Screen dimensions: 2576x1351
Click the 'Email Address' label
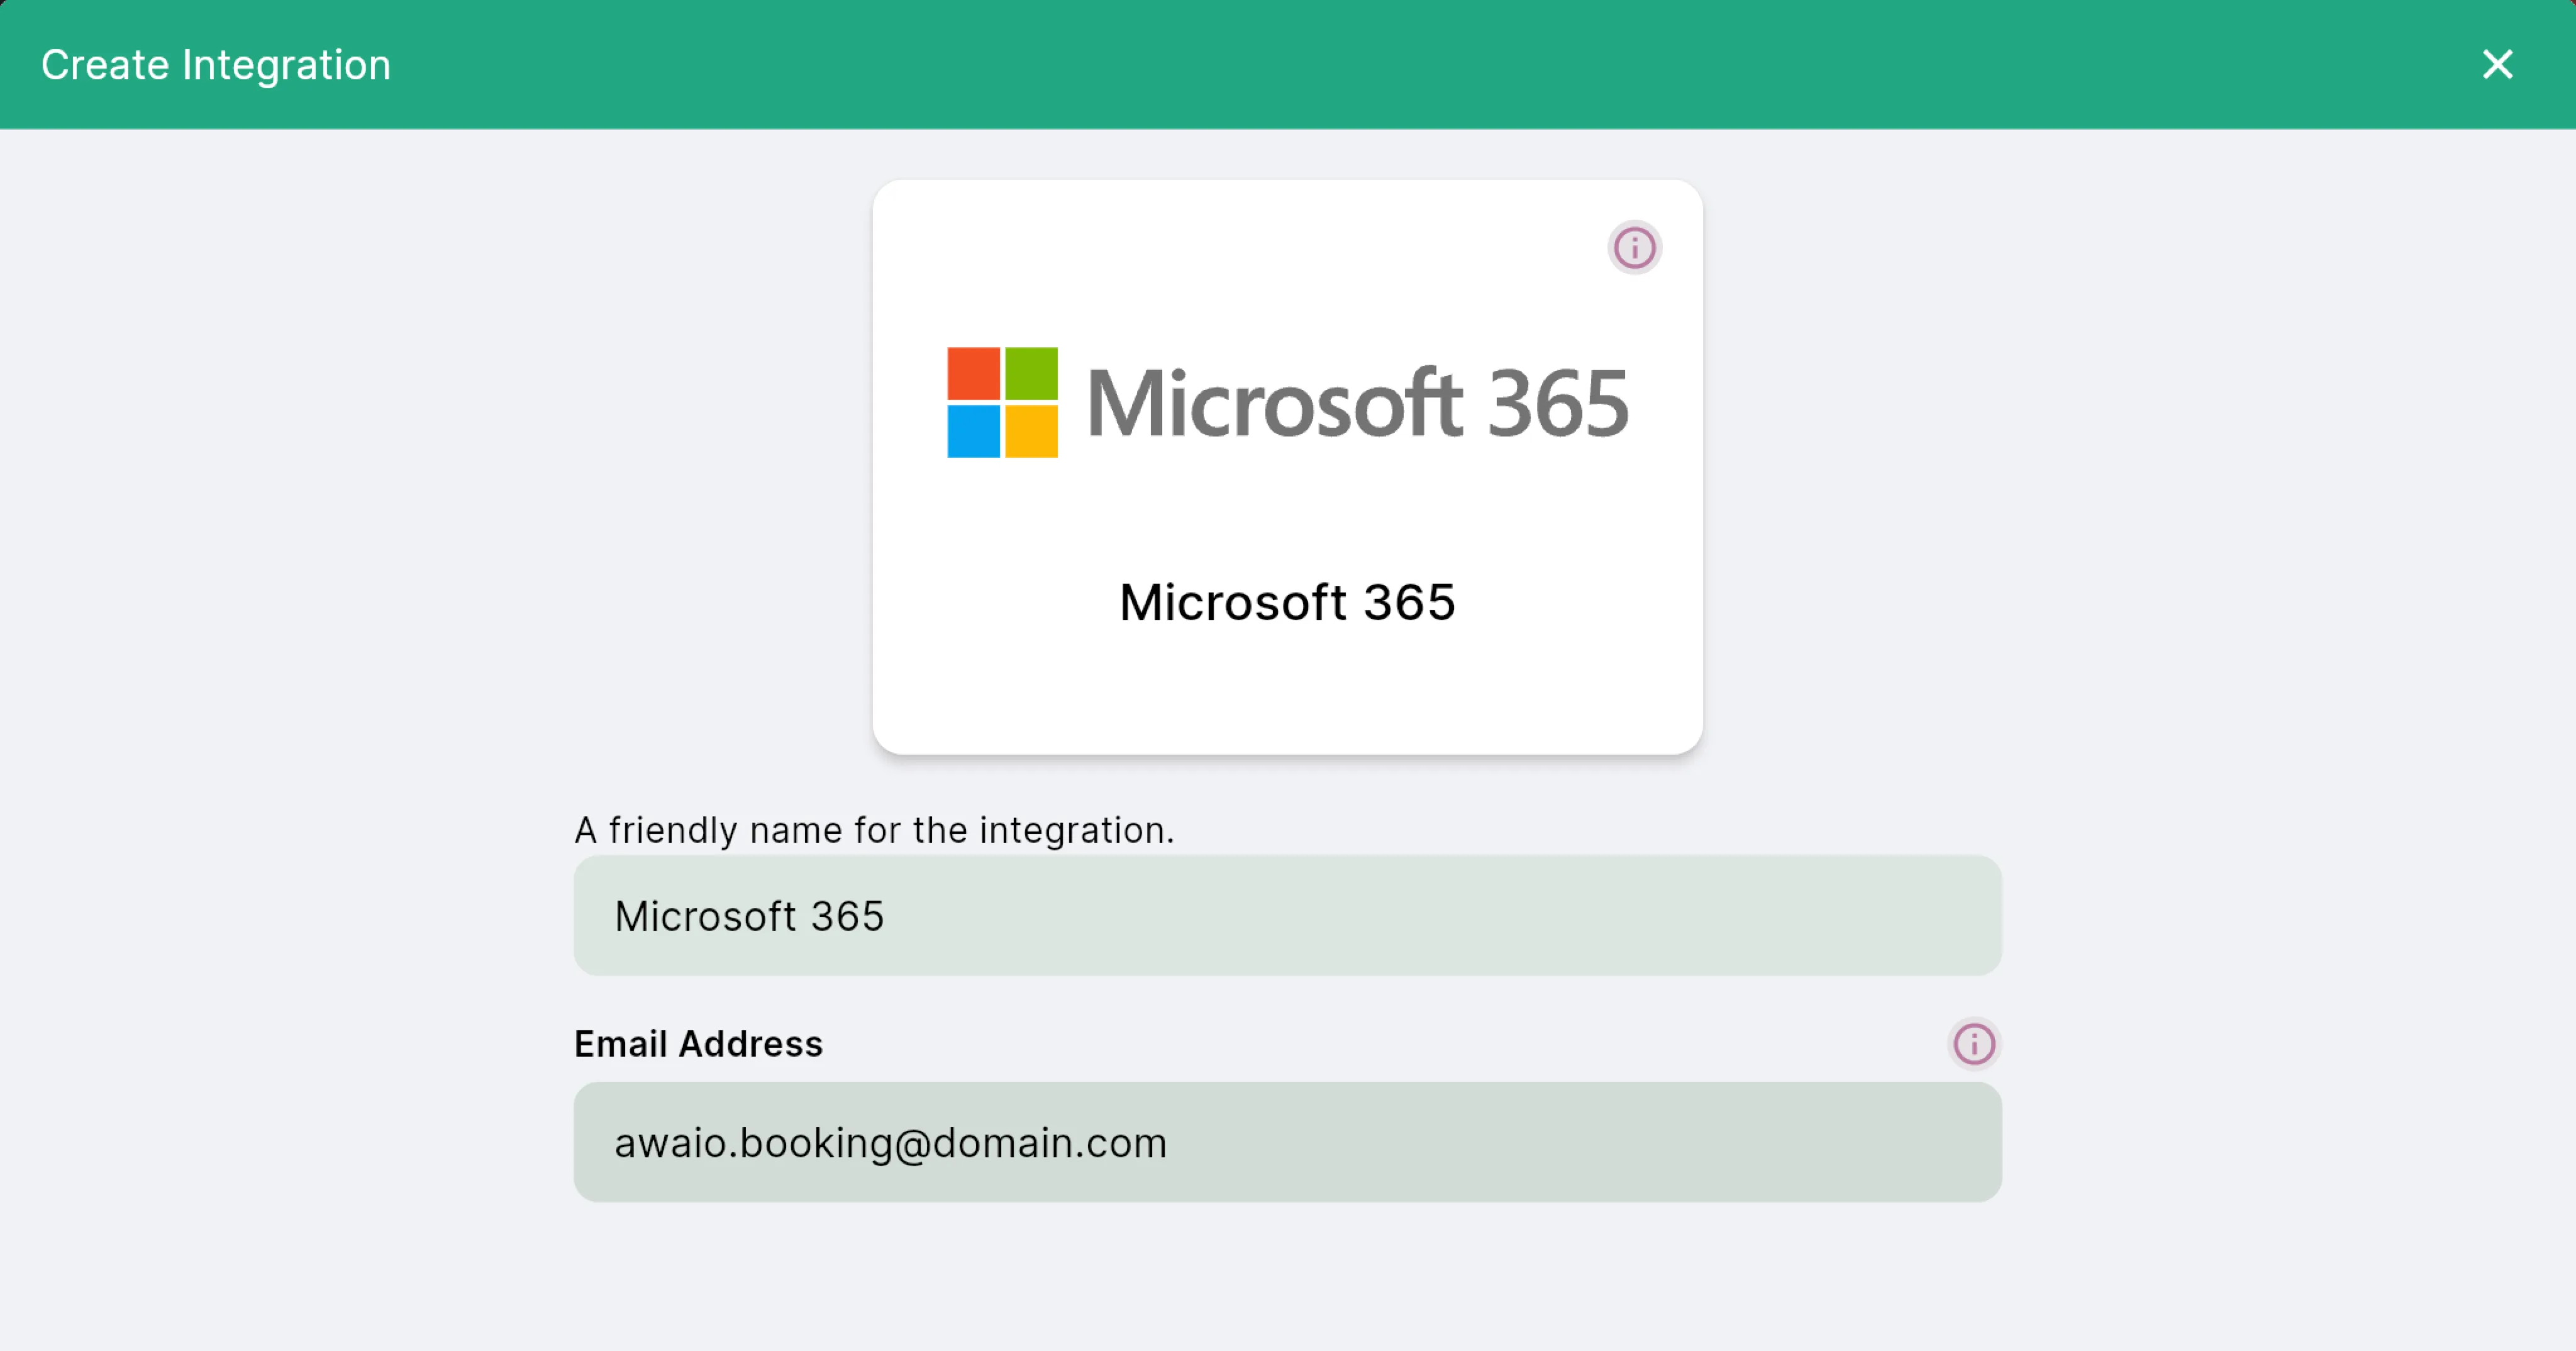[x=698, y=1044]
